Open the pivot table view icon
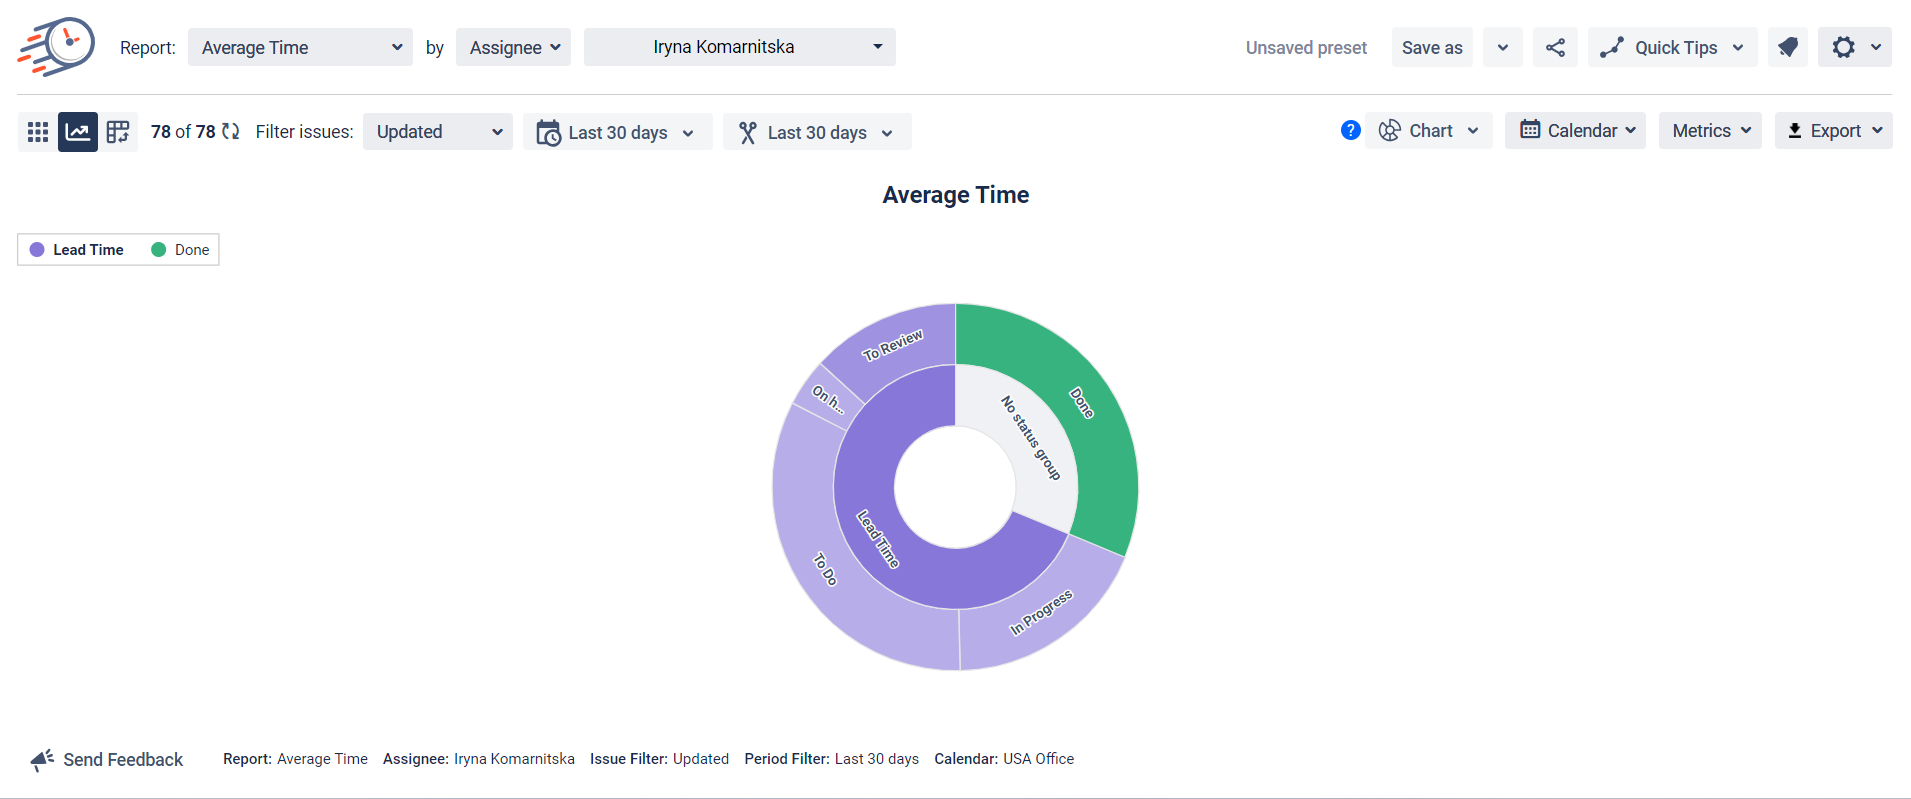Screen dimensions: 1911x799 (x=118, y=132)
